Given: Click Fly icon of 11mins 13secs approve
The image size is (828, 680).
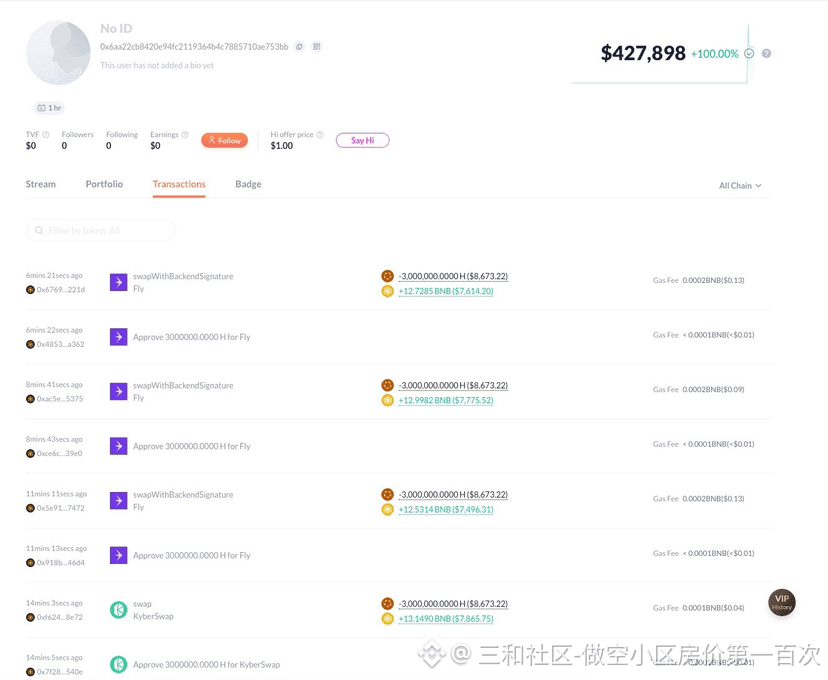Looking at the screenshot, I should click(118, 555).
